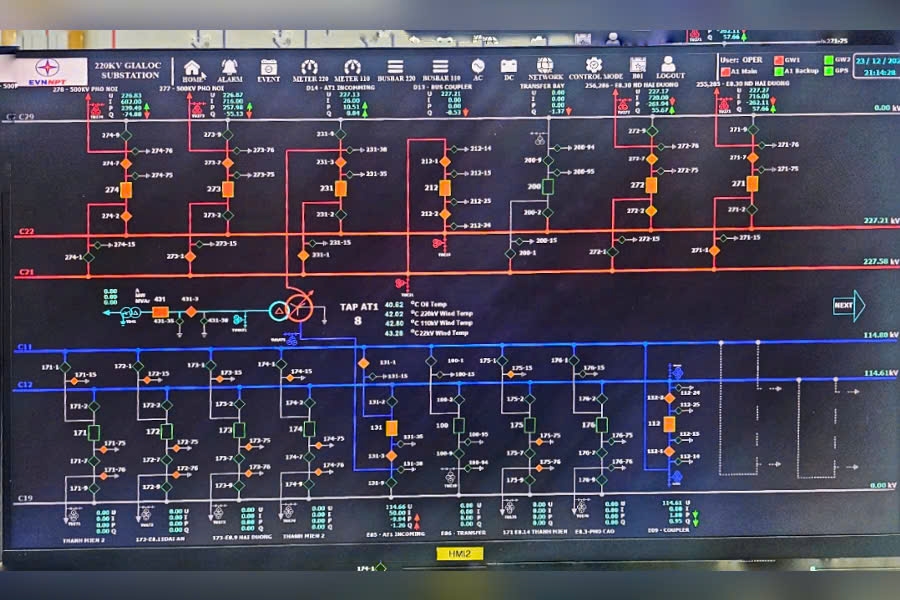900x600 pixels.
Task: Open the METER 220 gauge icon
Action: (309, 68)
